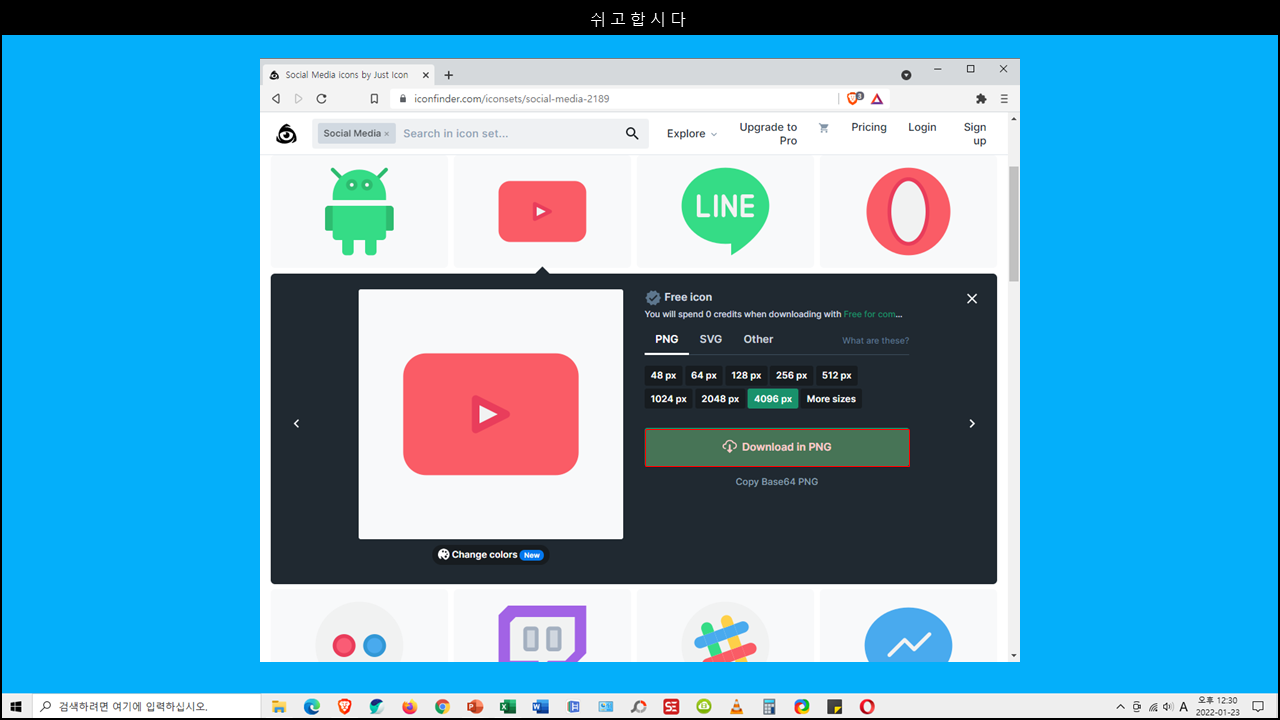The width and height of the screenshot is (1280, 720).
Task: Show hidden system tray icons
Action: [1120, 706]
